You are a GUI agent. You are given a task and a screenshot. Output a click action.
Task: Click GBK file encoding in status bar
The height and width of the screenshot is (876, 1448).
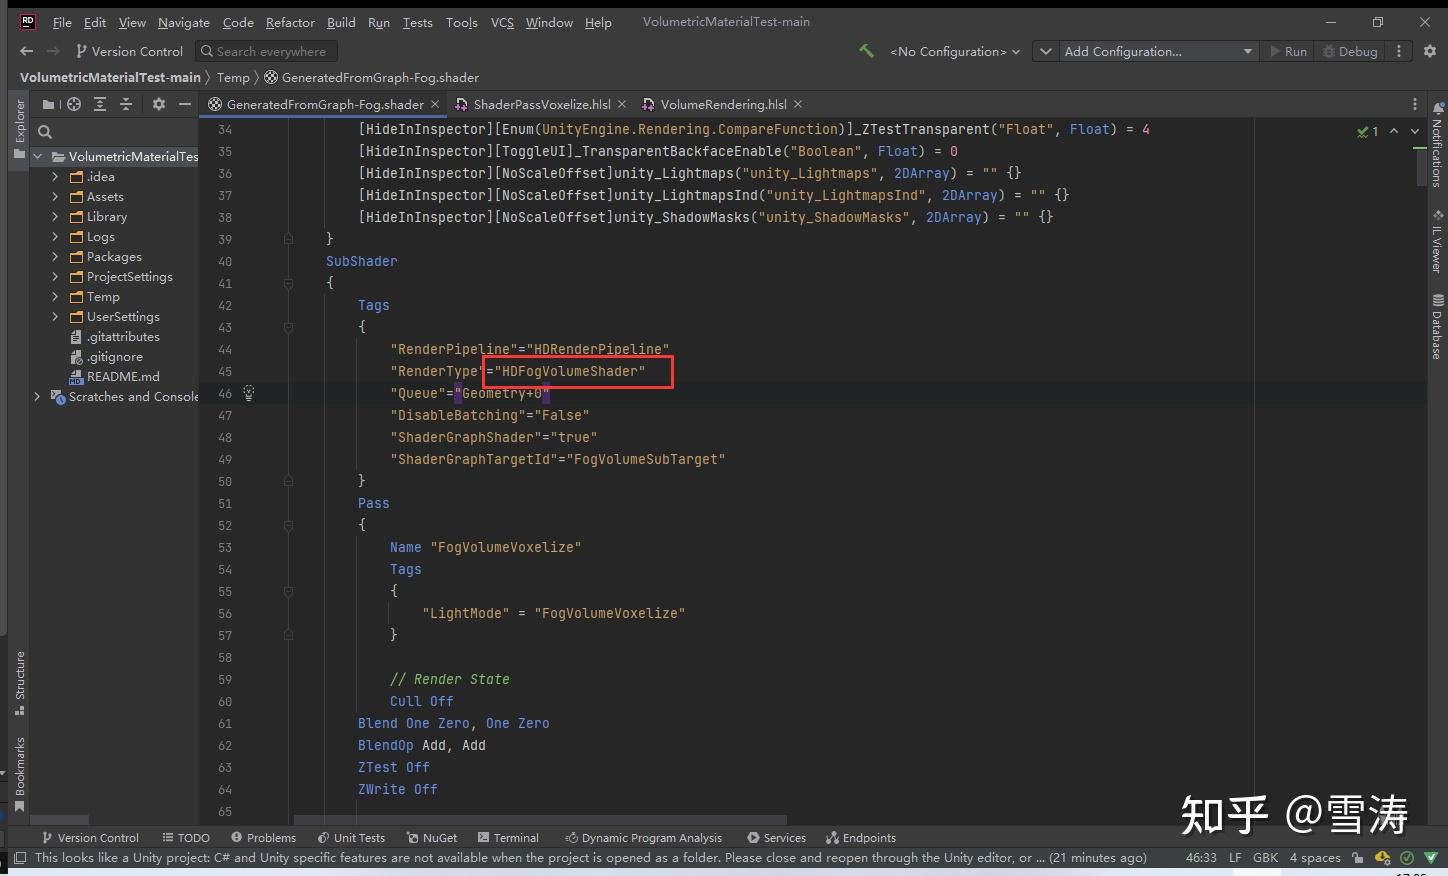[x=1266, y=858]
